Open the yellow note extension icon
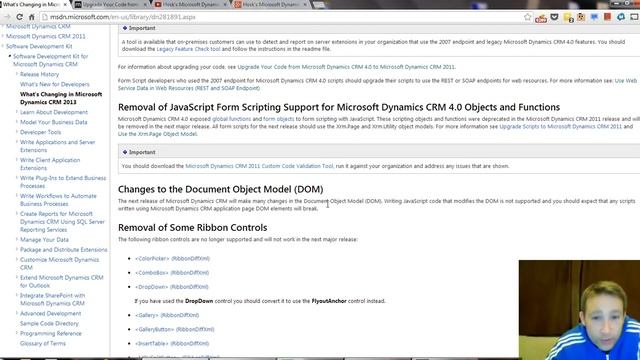 [568, 18]
